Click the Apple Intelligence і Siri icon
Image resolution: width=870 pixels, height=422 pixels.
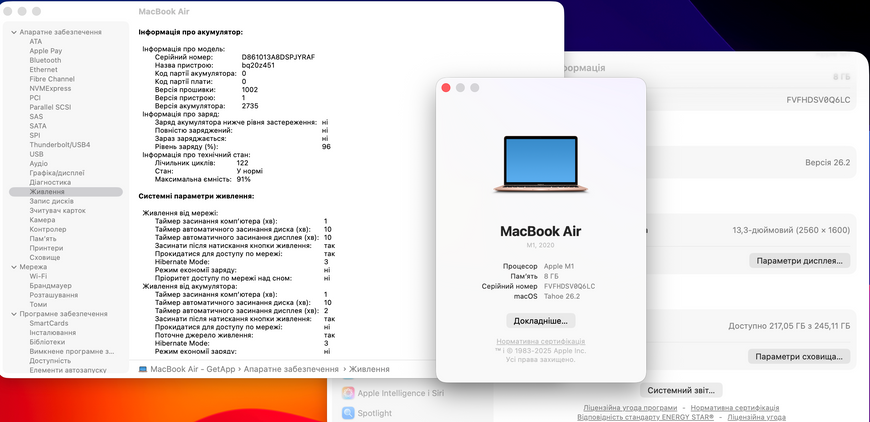(348, 393)
